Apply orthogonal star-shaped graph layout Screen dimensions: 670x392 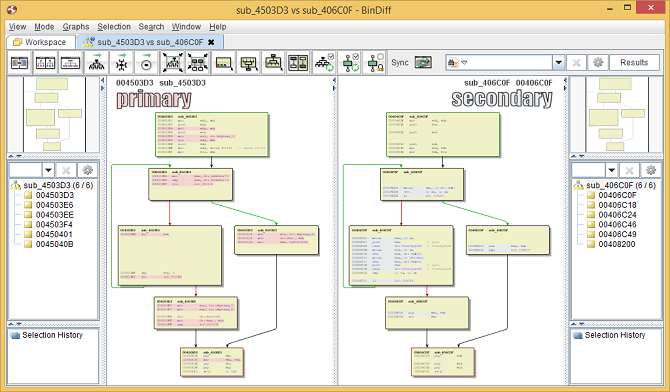pos(122,63)
